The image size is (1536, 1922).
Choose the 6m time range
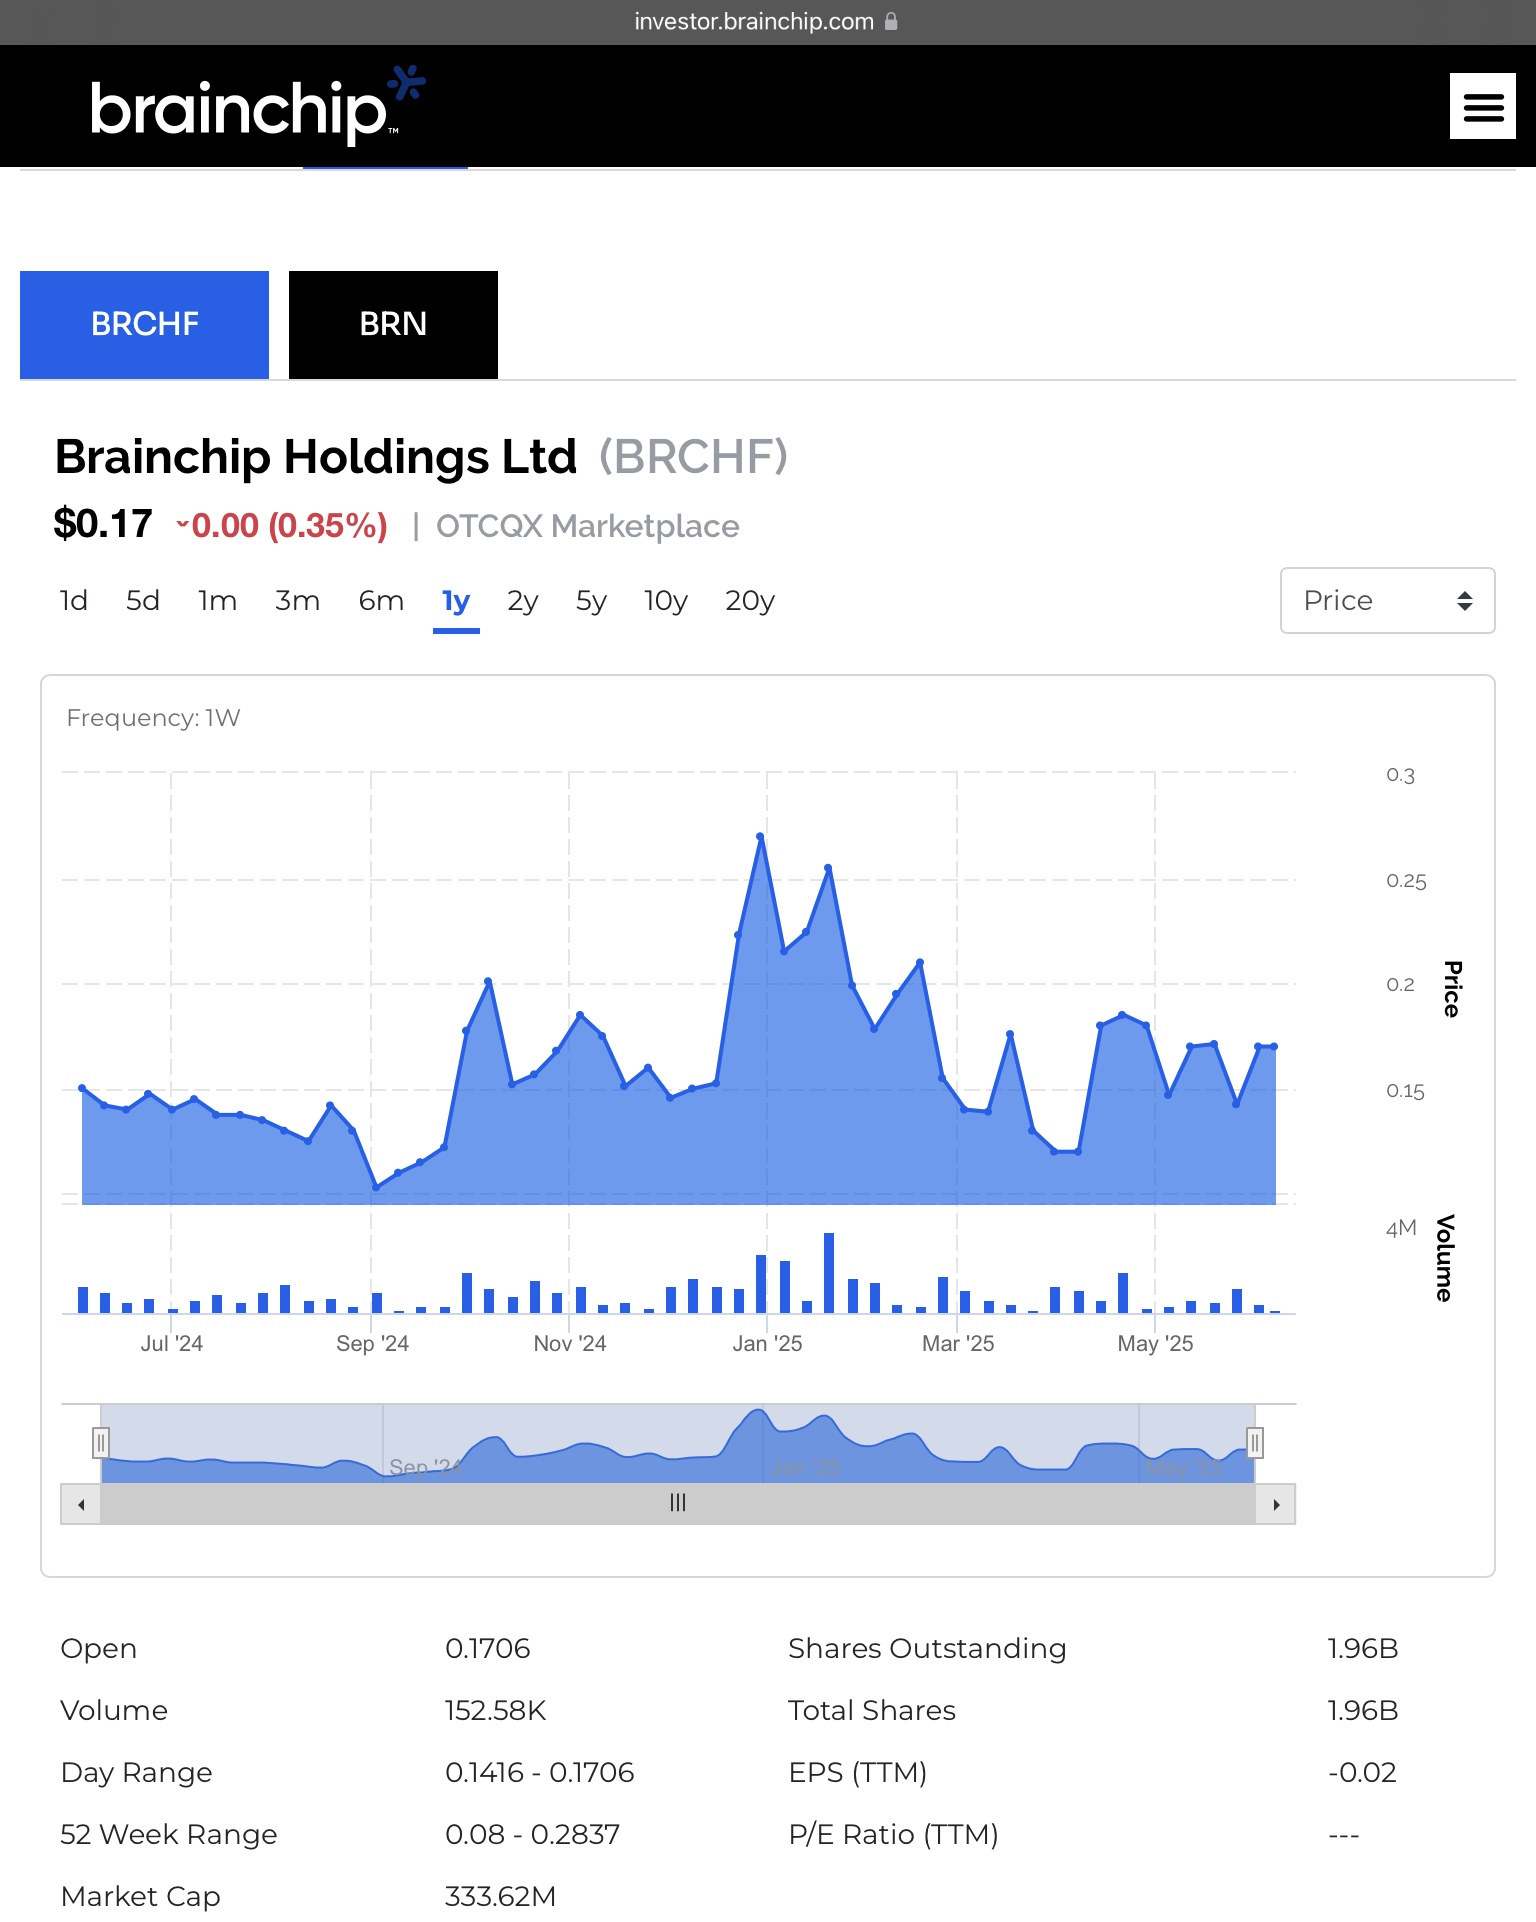(381, 601)
